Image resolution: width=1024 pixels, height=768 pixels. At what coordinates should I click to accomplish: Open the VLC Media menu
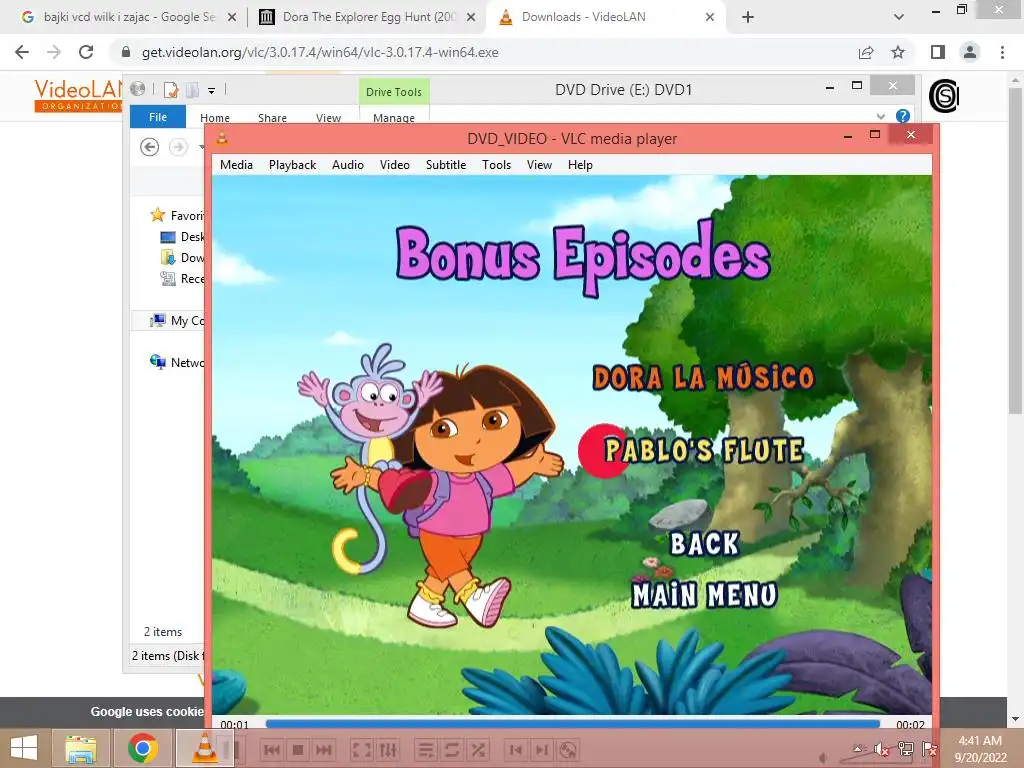coord(236,165)
